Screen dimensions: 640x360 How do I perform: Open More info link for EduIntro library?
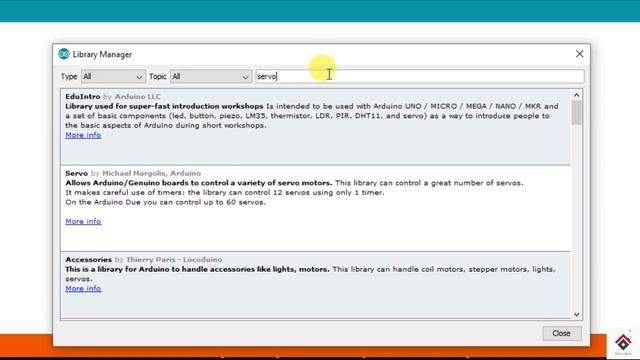click(83, 135)
